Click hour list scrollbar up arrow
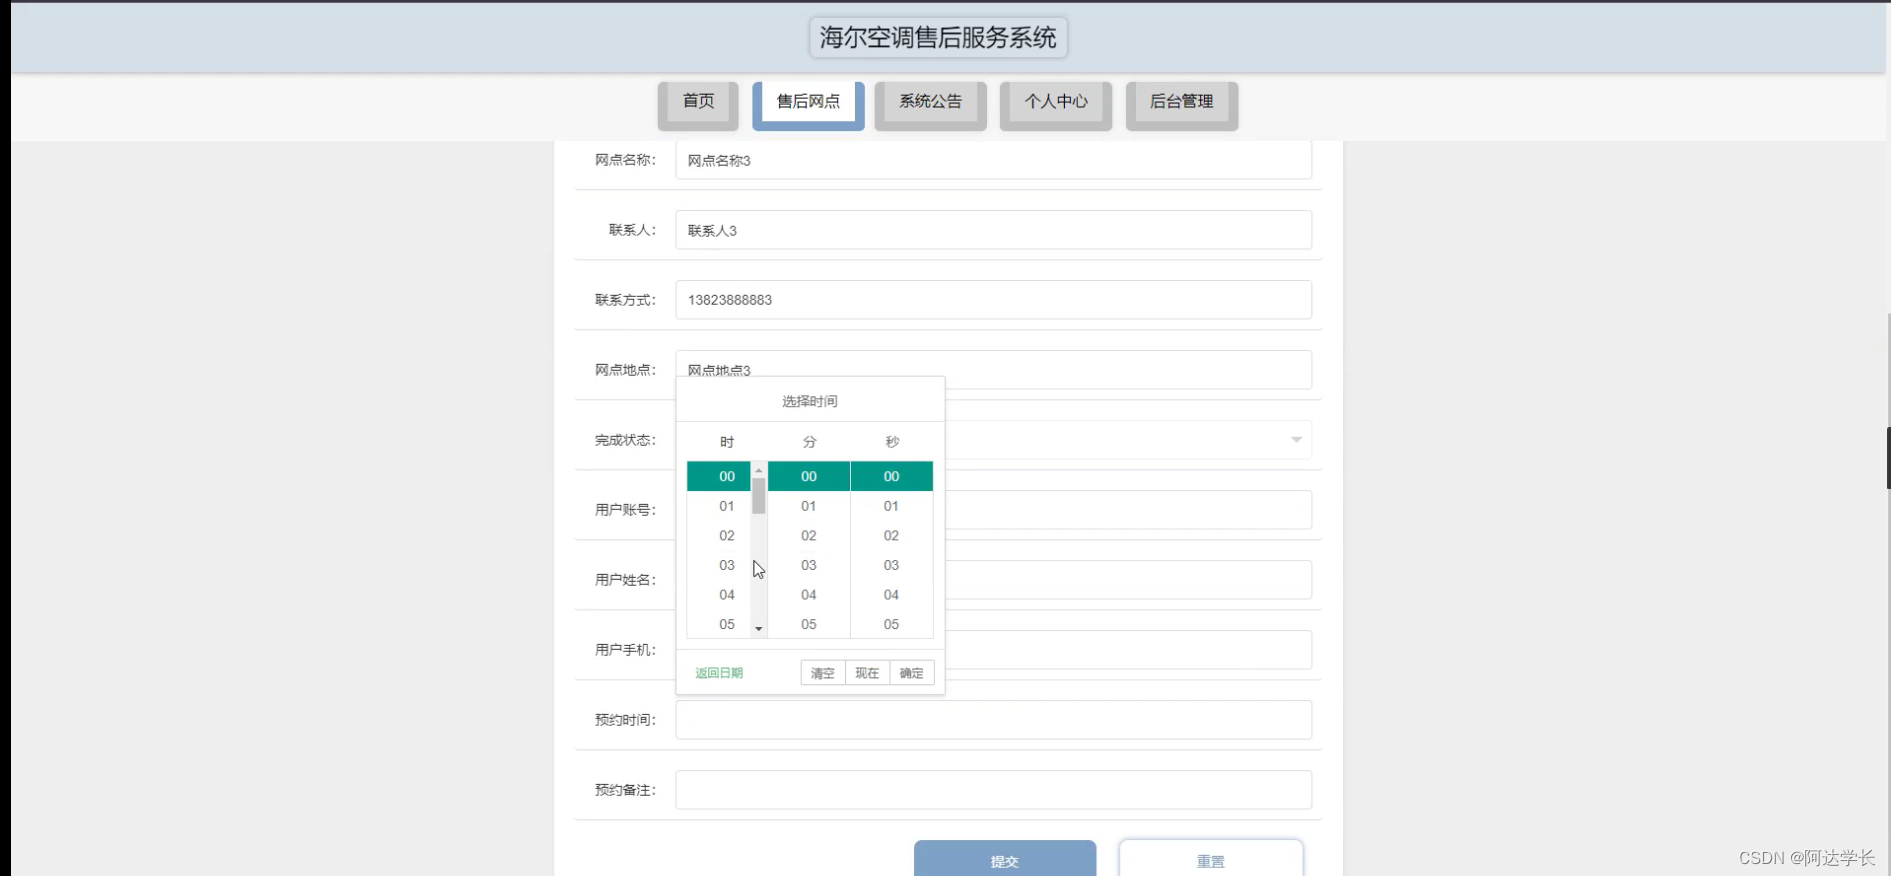The width and height of the screenshot is (1891, 876). pos(759,470)
